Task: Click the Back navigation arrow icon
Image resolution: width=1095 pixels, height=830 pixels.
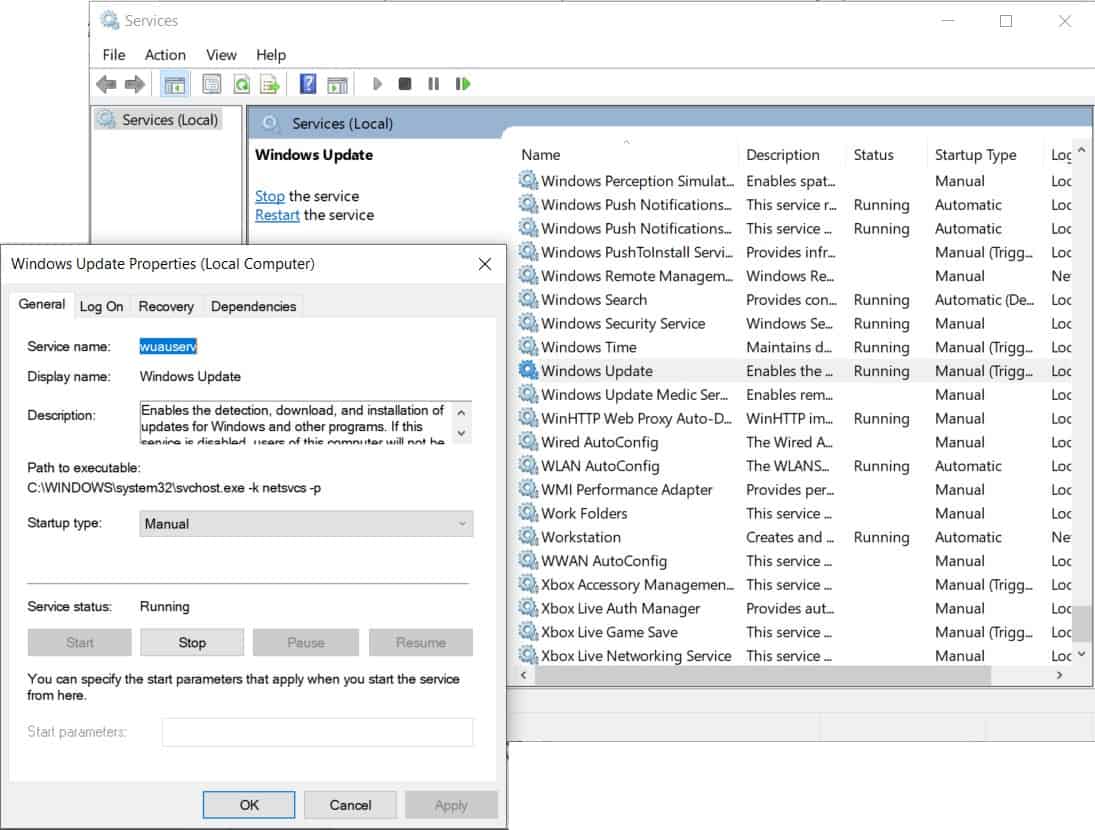Action: coord(106,83)
